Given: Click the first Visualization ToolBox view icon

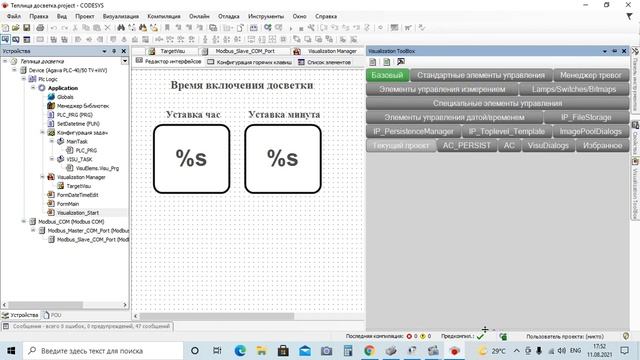Looking at the screenshot, I should point(373,62).
